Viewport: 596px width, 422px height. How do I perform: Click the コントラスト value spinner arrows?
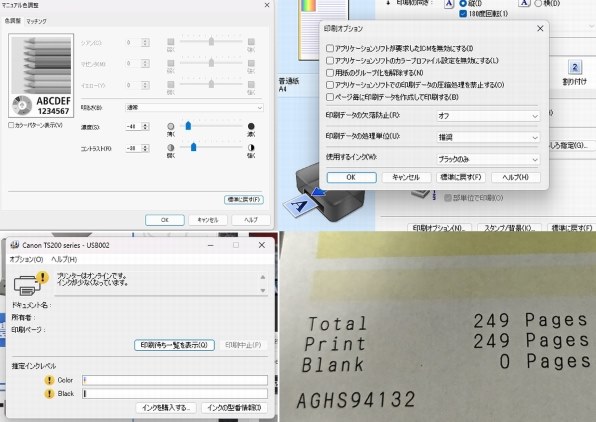pyautogui.click(x=145, y=148)
